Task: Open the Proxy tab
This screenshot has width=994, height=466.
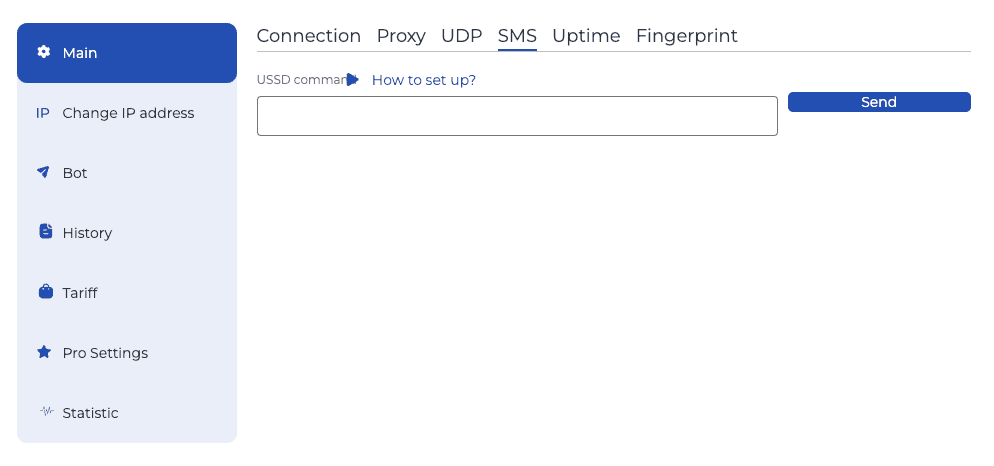Action: [401, 36]
